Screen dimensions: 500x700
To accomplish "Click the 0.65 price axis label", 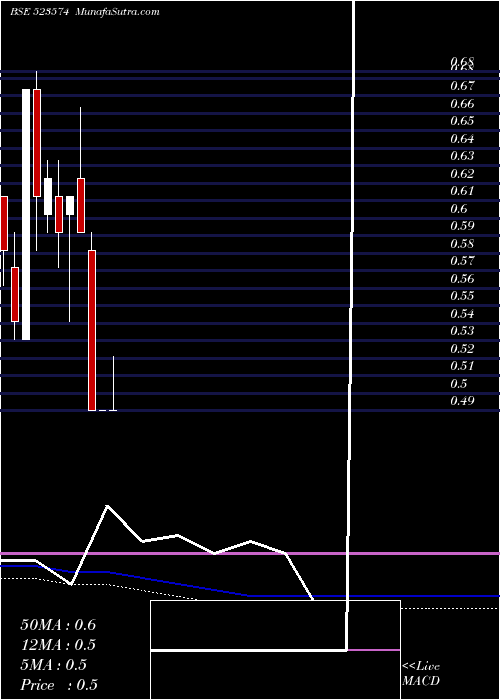I will (x=462, y=121).
